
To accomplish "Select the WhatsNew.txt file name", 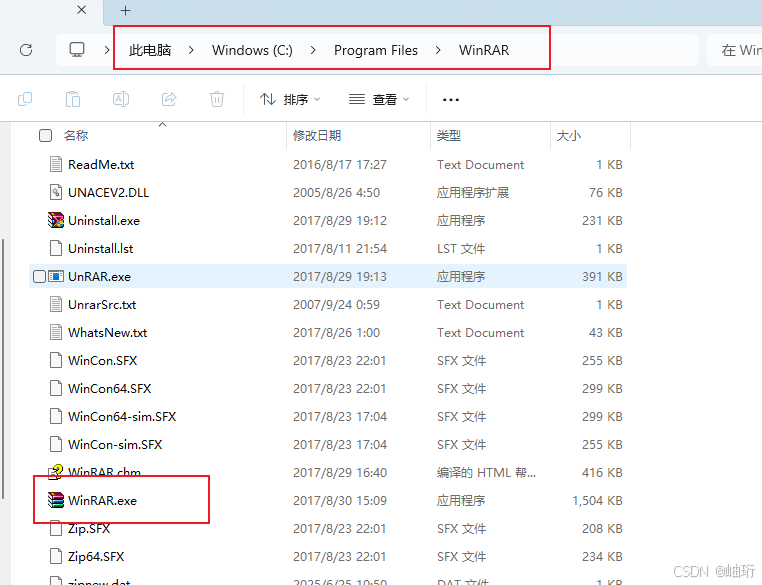I will [x=107, y=333].
